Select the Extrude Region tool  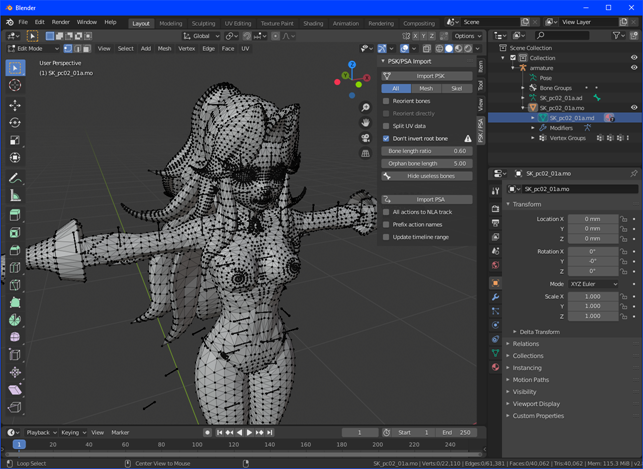(15, 216)
